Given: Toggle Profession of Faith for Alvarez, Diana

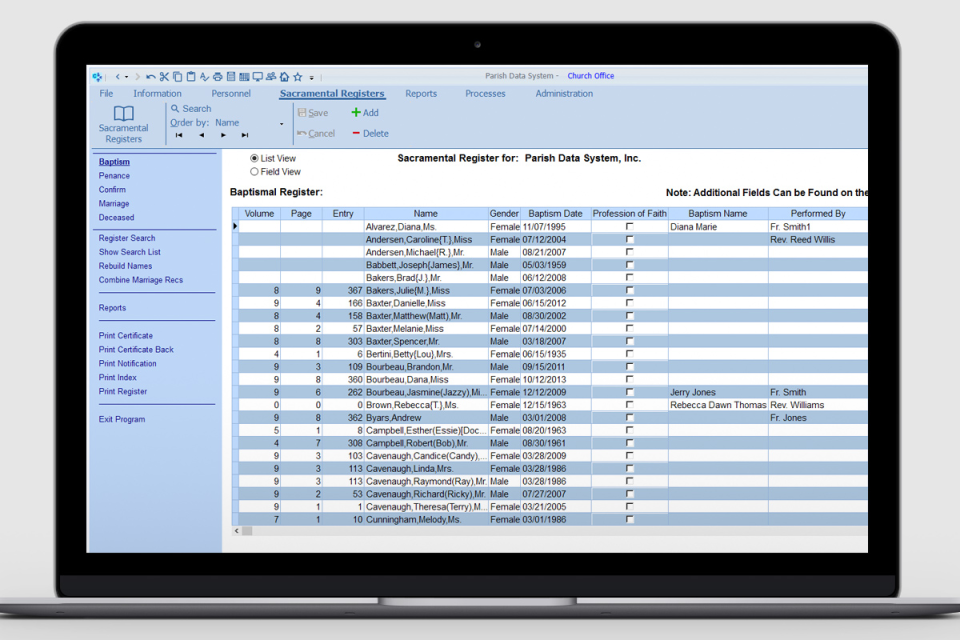Looking at the screenshot, I should [x=629, y=227].
